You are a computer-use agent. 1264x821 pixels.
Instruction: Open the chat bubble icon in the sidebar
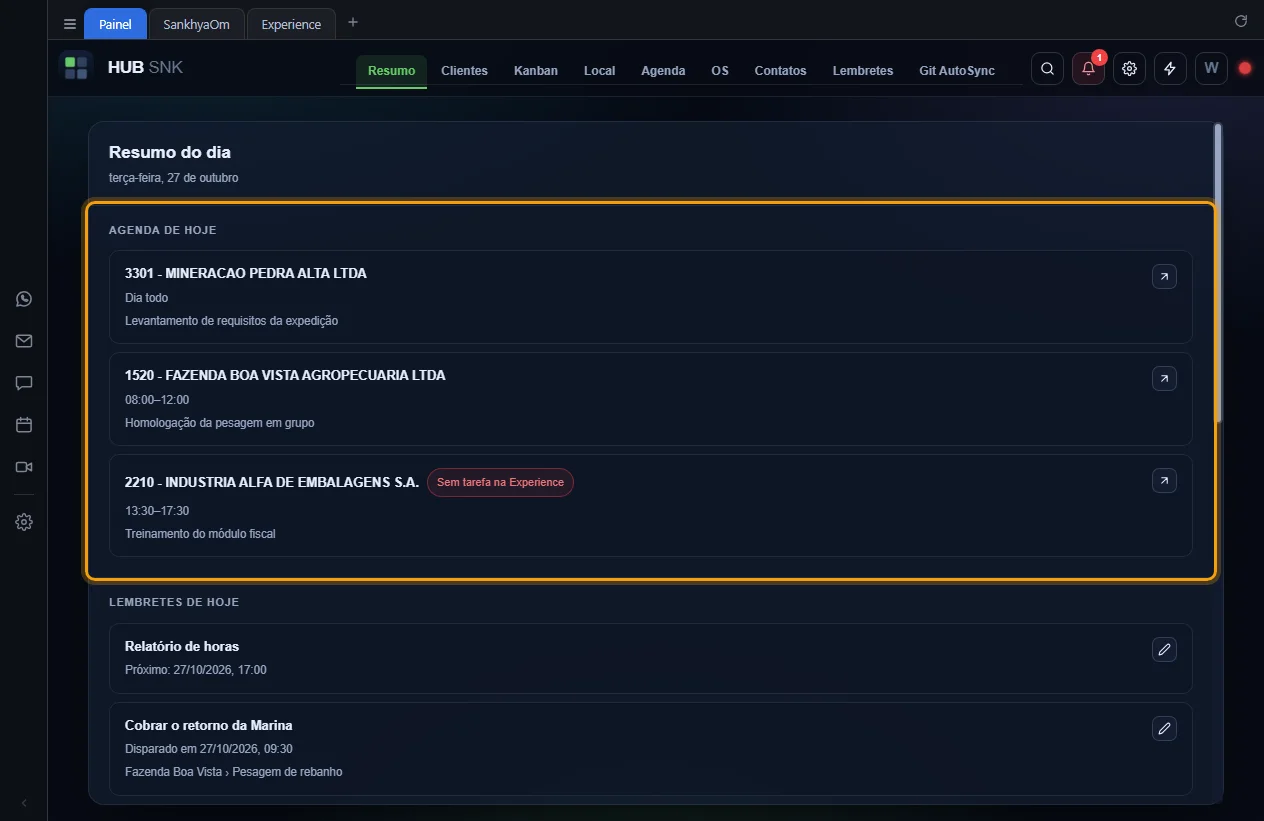pyautogui.click(x=24, y=383)
